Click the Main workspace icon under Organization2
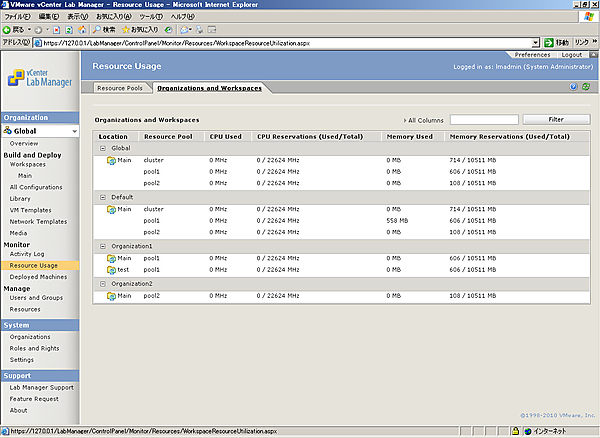Viewport: 600px width, 438px height. 111,296
